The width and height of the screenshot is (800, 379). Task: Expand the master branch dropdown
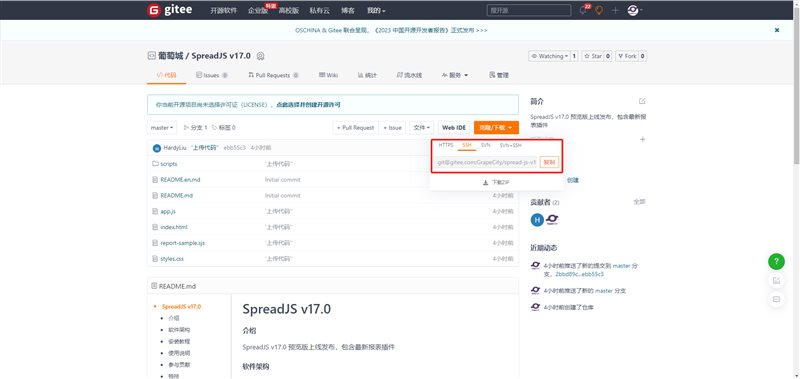pos(163,128)
